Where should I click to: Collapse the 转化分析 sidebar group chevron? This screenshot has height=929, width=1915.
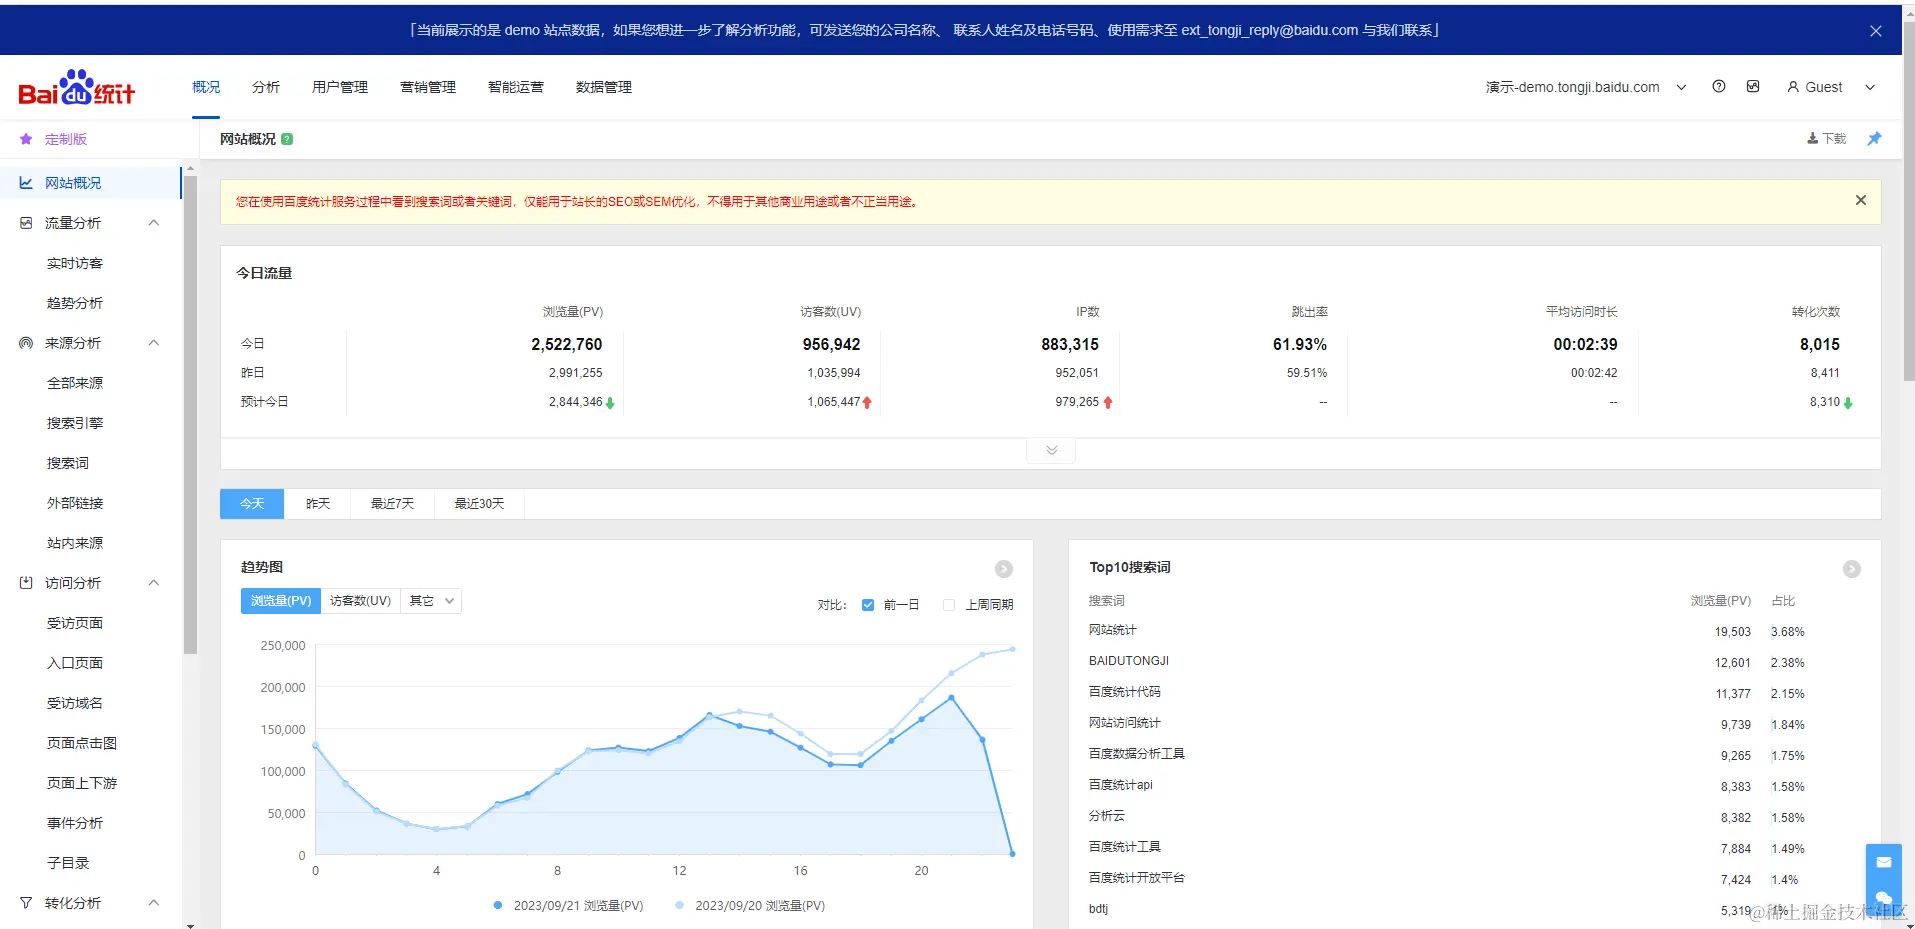pyautogui.click(x=154, y=903)
